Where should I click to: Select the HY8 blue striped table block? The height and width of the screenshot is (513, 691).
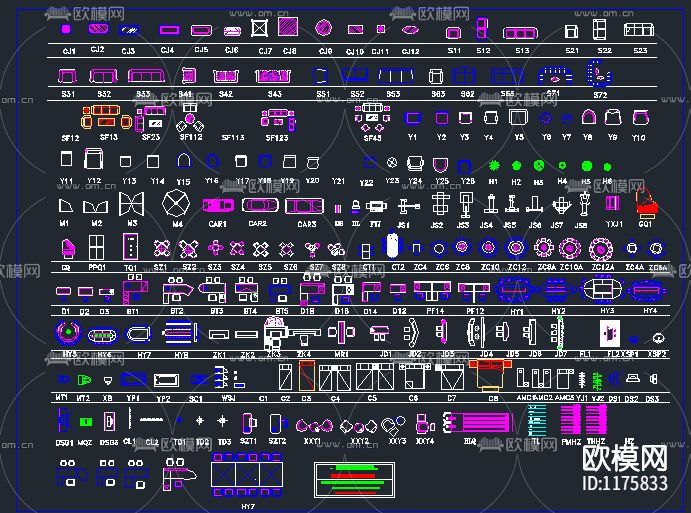pyautogui.click(x=181, y=333)
